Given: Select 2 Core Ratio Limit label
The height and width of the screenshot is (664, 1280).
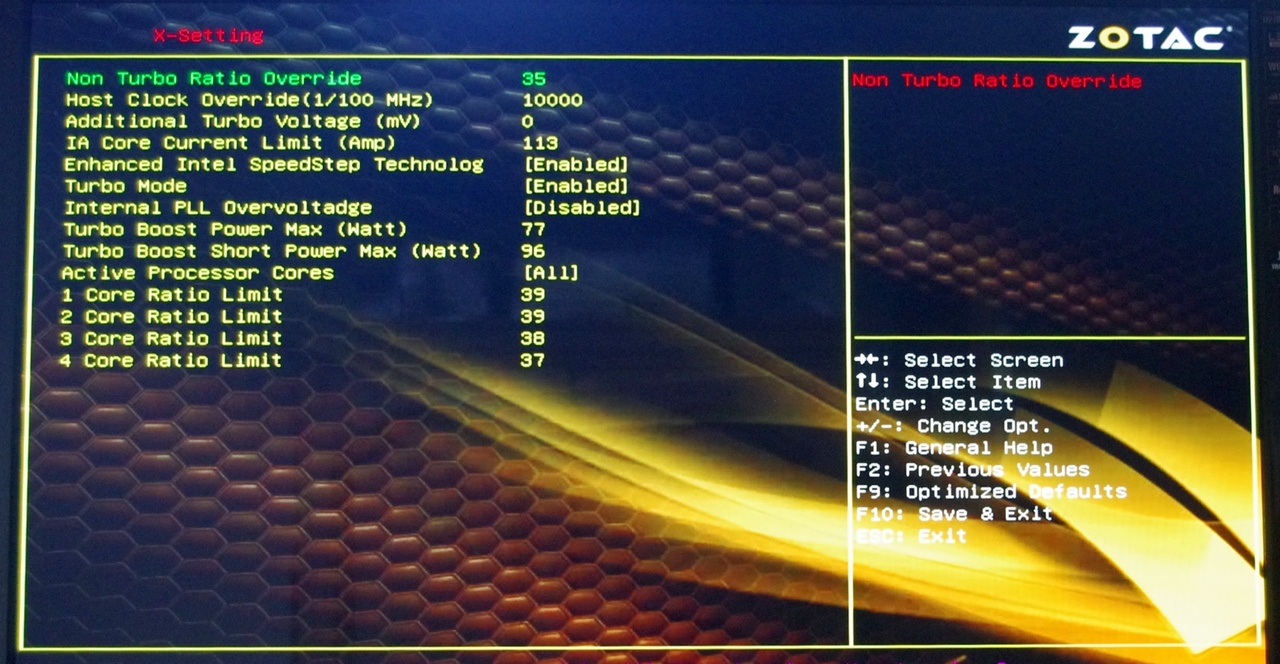Looking at the screenshot, I should coord(171,317).
